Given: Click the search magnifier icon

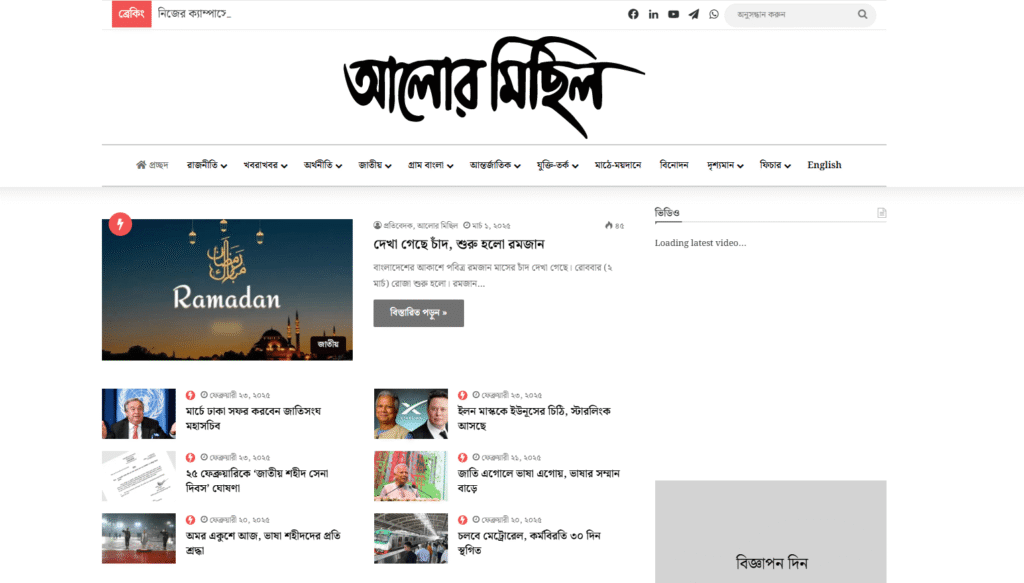Looking at the screenshot, I should (x=862, y=15).
